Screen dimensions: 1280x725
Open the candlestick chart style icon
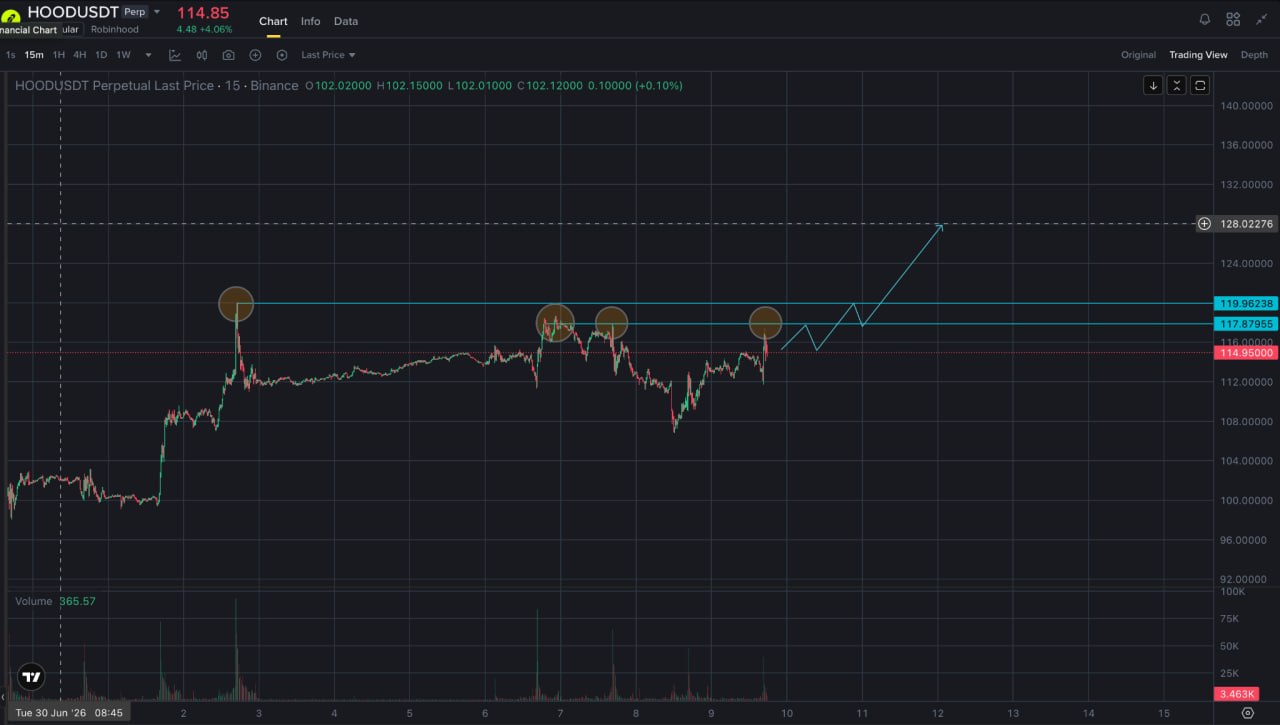[202, 55]
